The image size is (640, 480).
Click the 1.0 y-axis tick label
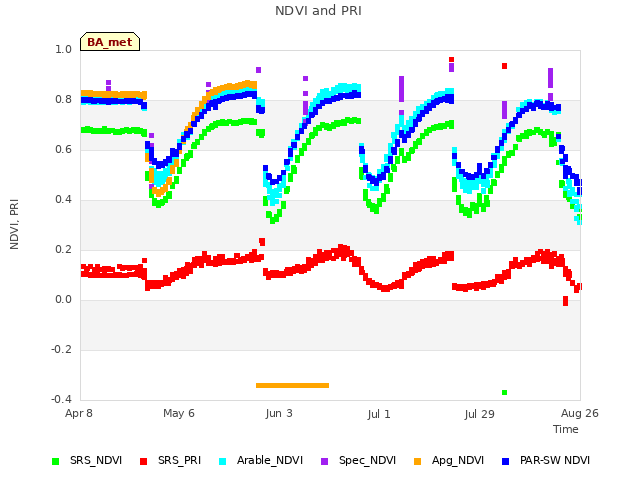[x=63, y=49]
